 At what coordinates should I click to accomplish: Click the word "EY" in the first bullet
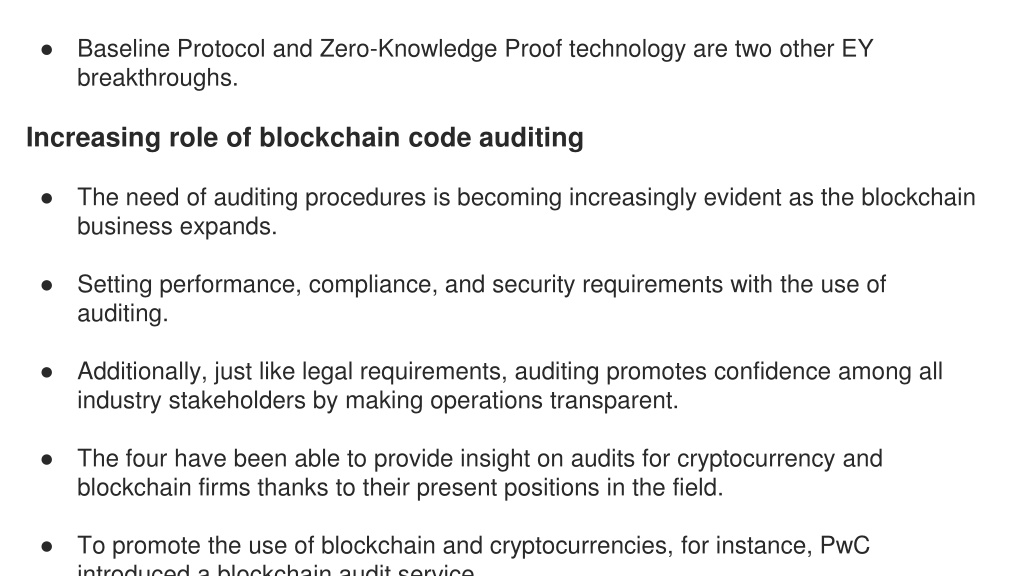(857, 49)
